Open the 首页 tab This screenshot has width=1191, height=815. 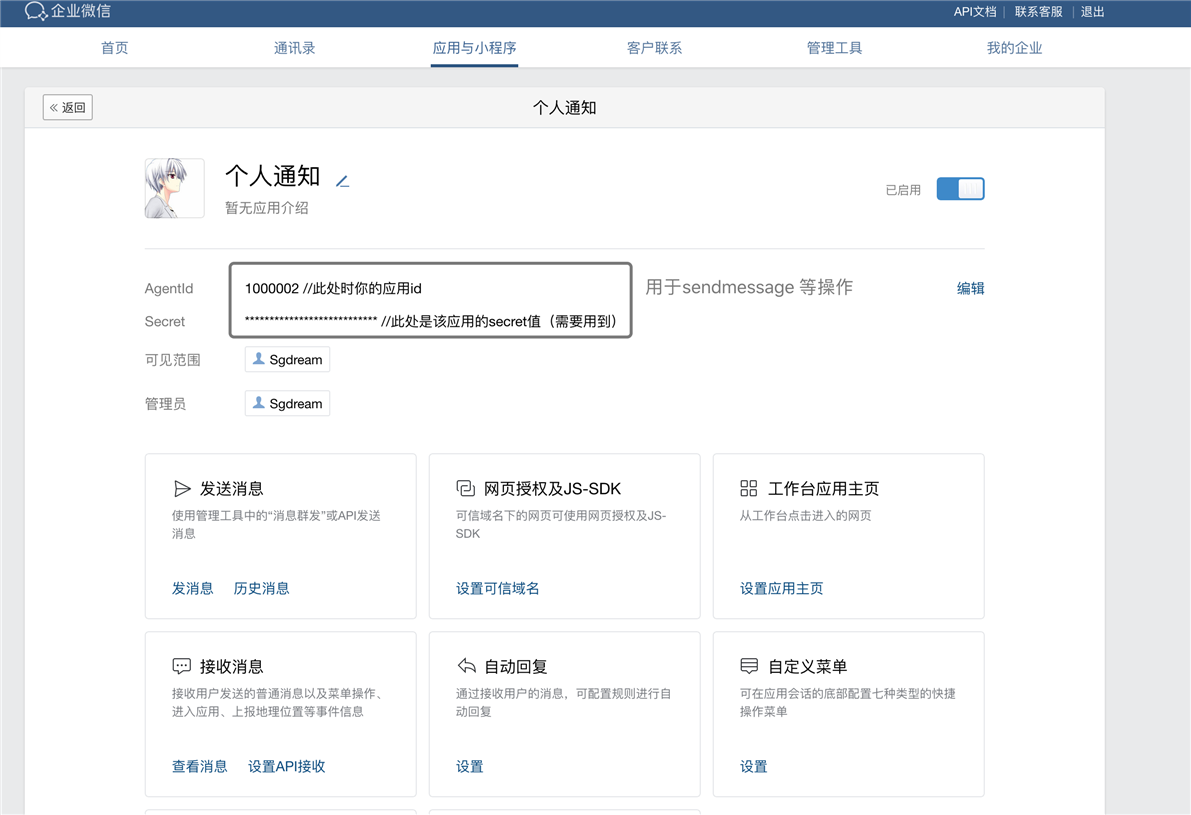pos(115,48)
